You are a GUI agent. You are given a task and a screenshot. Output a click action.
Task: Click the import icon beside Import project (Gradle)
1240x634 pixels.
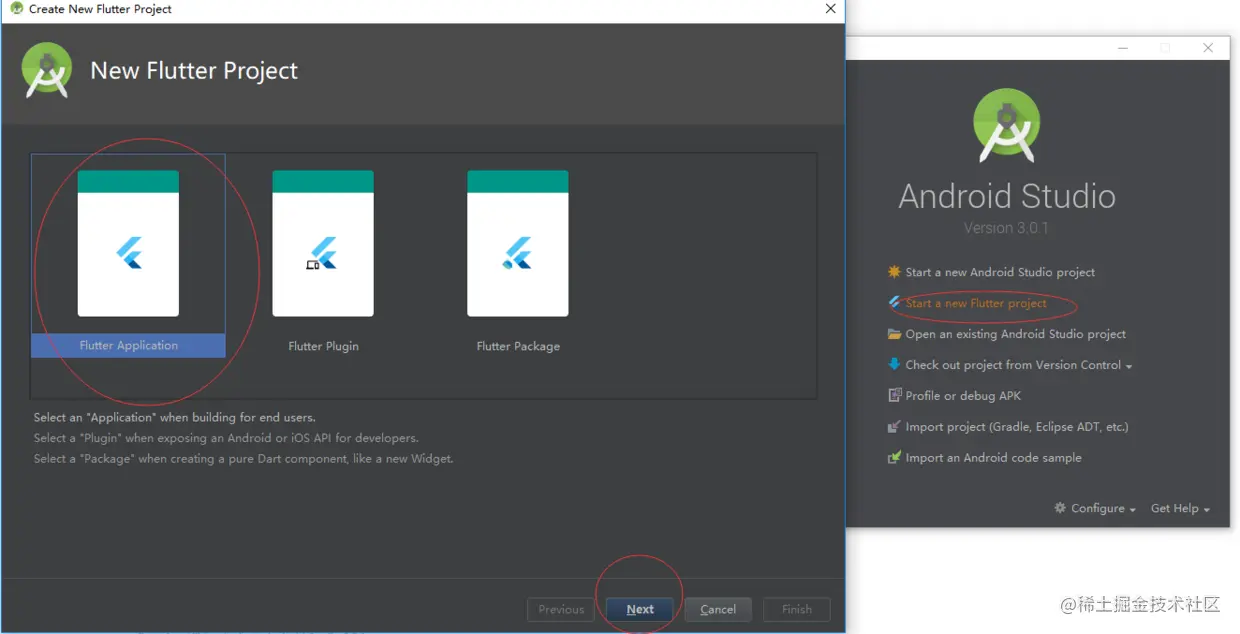894,427
